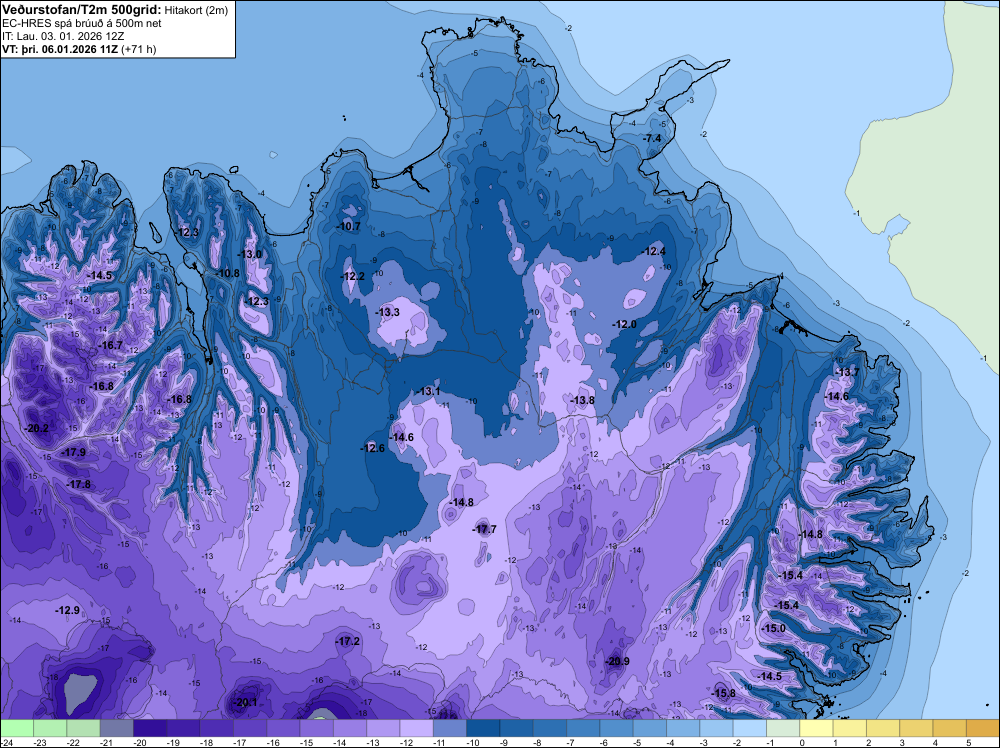Click the -21 slate-gray legend swatch

(117, 727)
